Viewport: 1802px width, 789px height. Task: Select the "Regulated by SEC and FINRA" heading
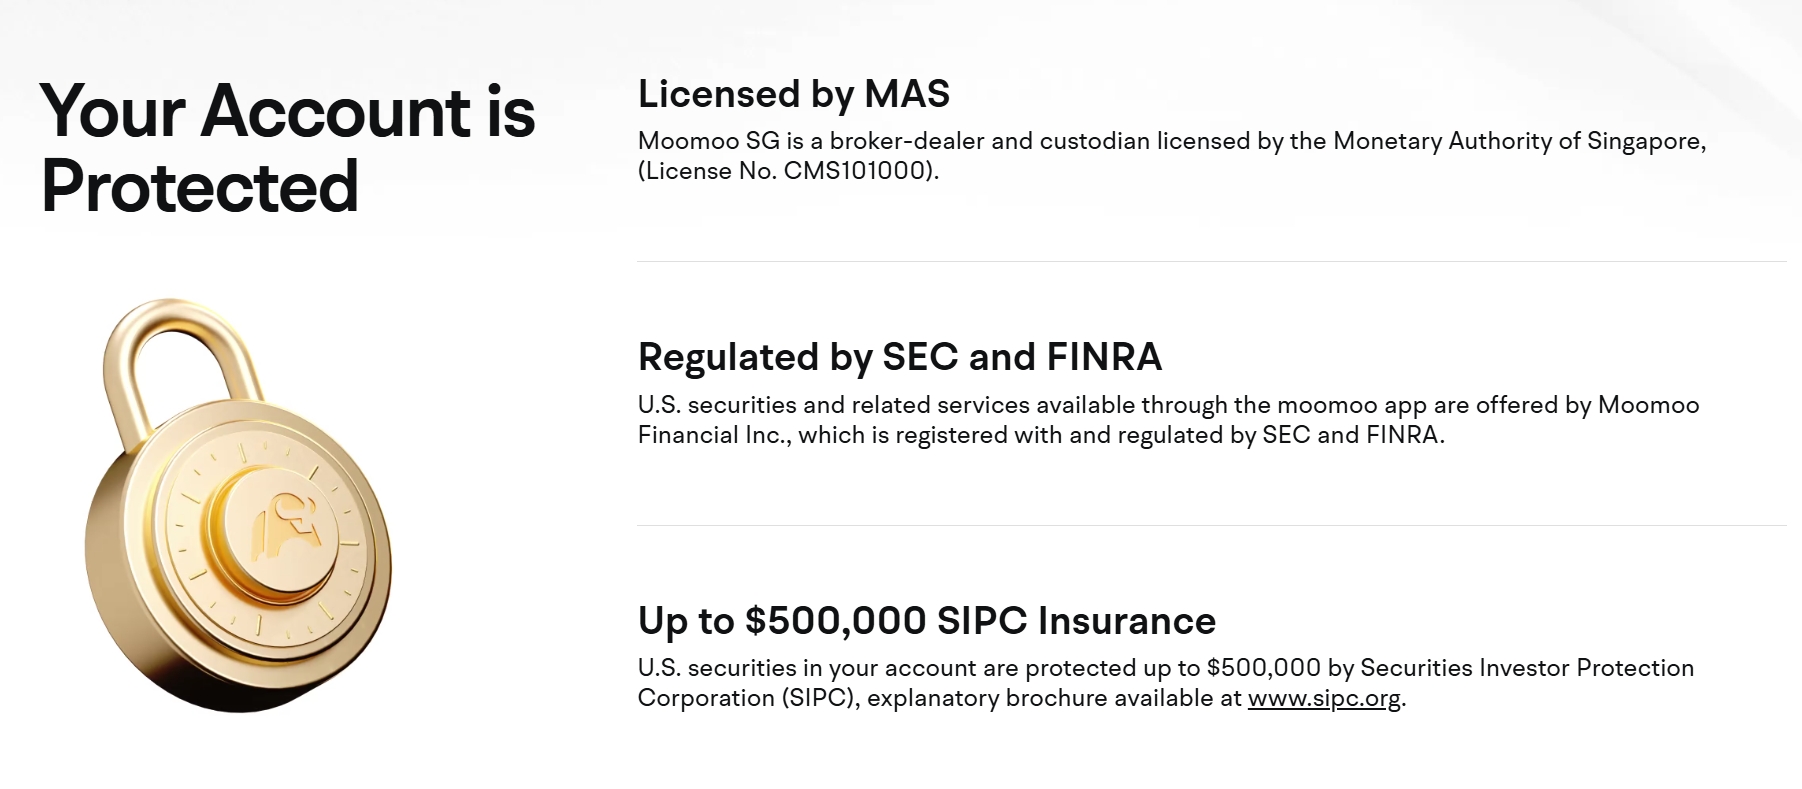click(900, 357)
